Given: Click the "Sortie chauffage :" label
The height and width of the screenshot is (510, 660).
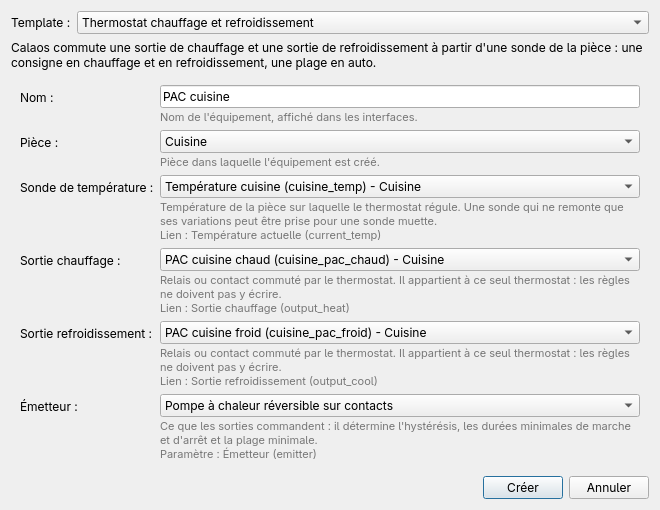Looking at the screenshot, I should [70, 261].
